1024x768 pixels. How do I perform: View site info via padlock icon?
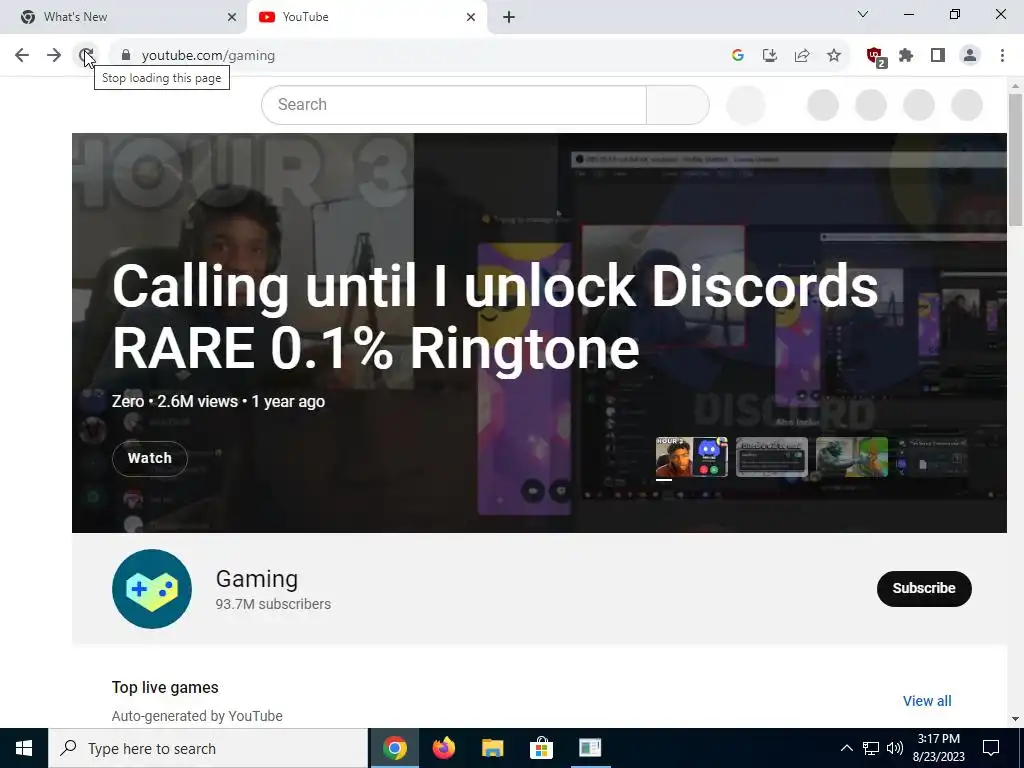tap(126, 56)
